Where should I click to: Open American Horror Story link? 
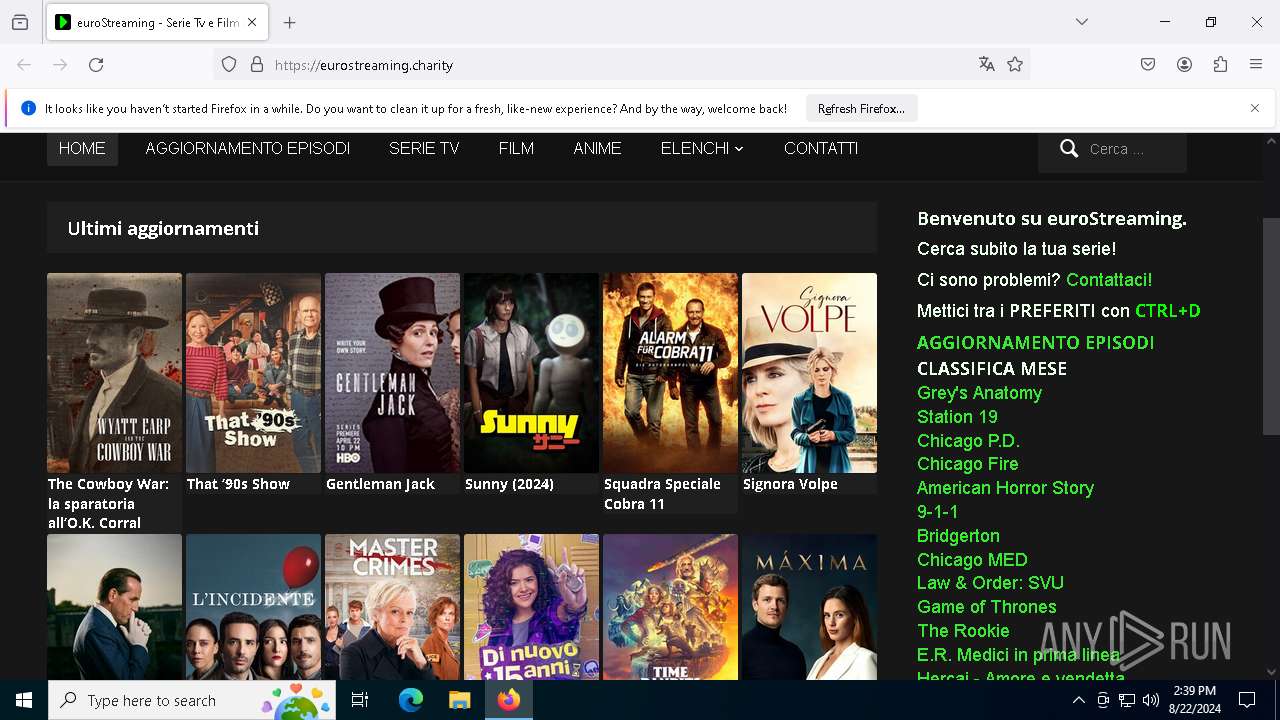click(1005, 488)
